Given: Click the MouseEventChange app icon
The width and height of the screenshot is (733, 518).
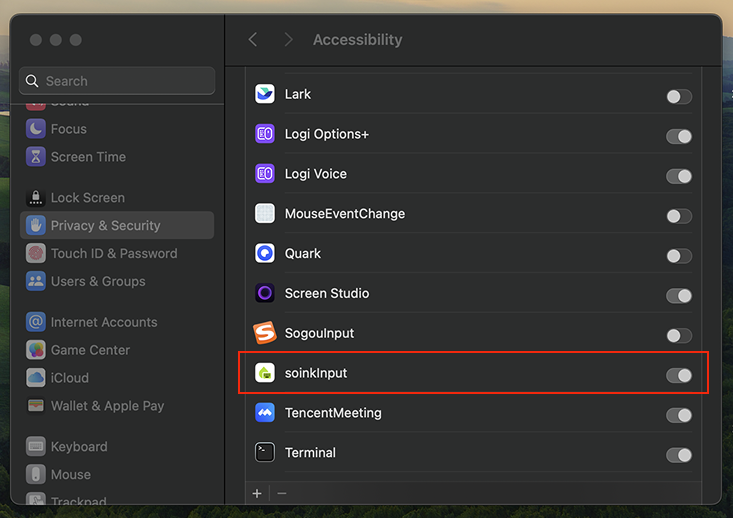Looking at the screenshot, I should point(265,214).
